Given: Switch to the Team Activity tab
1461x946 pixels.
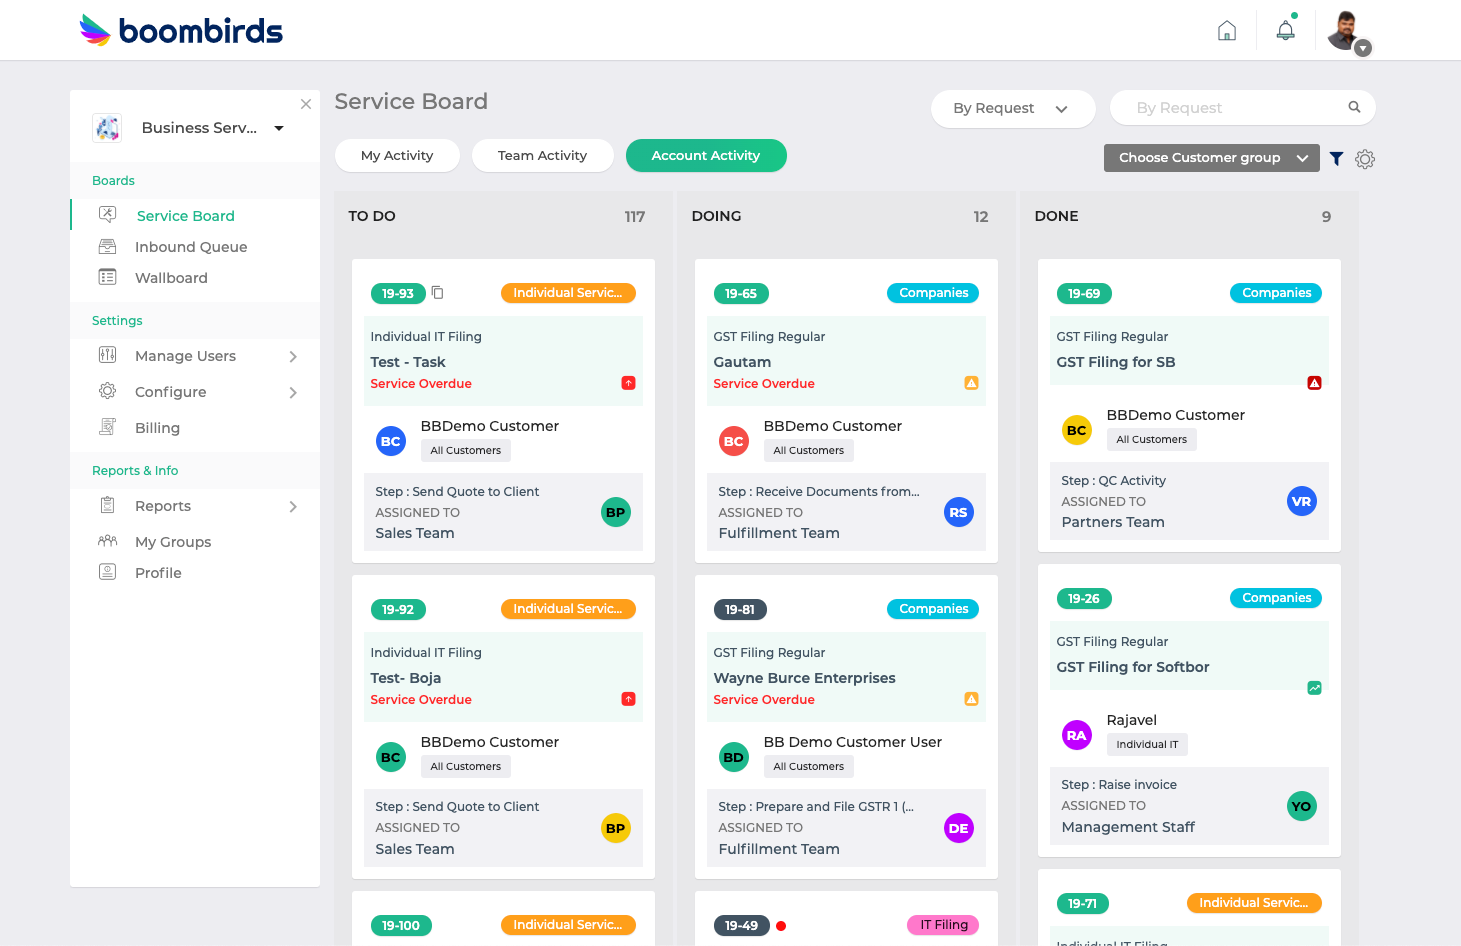Looking at the screenshot, I should pos(542,155).
